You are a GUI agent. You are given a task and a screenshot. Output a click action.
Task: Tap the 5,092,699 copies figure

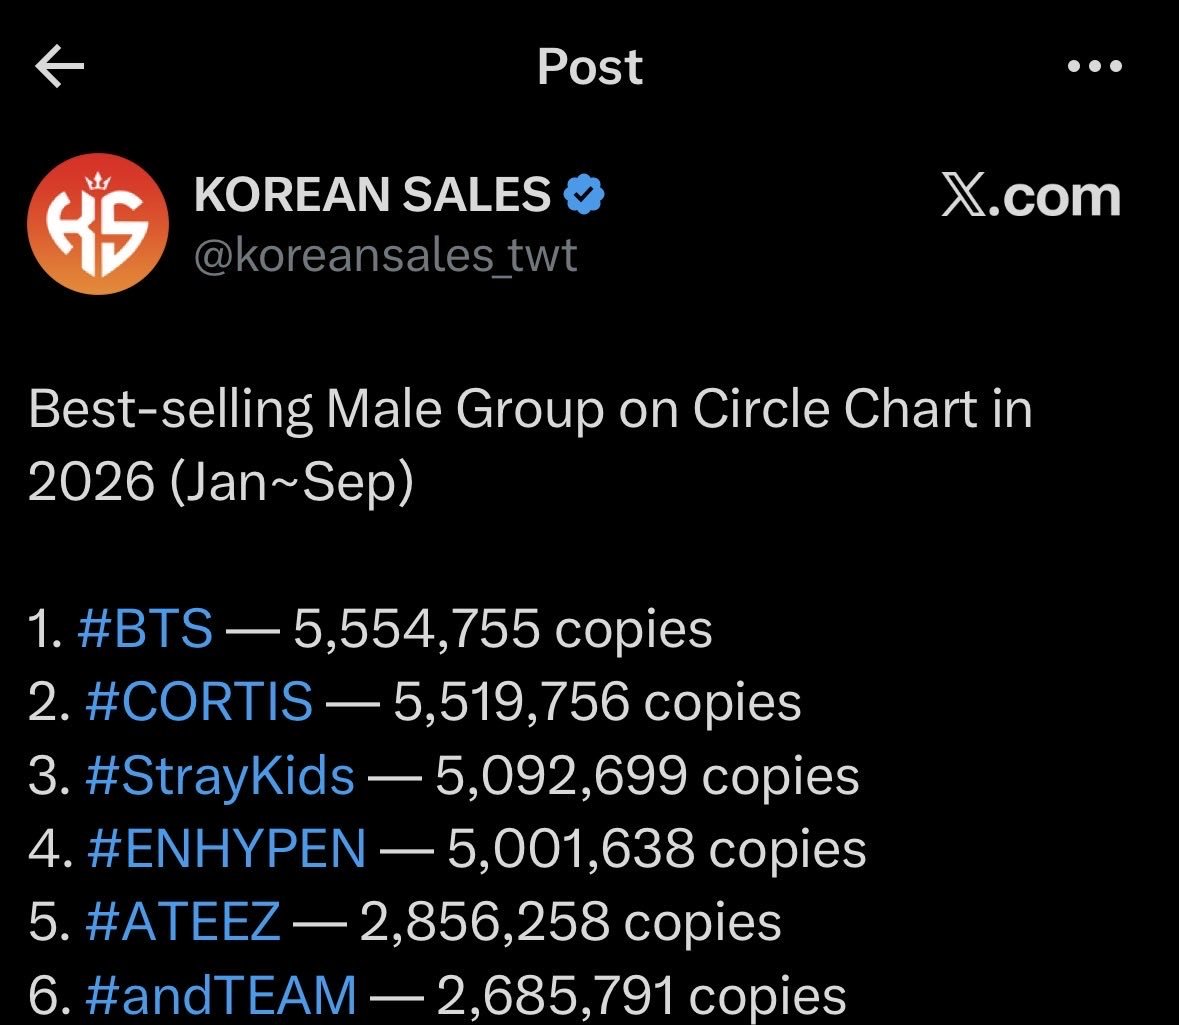647,775
